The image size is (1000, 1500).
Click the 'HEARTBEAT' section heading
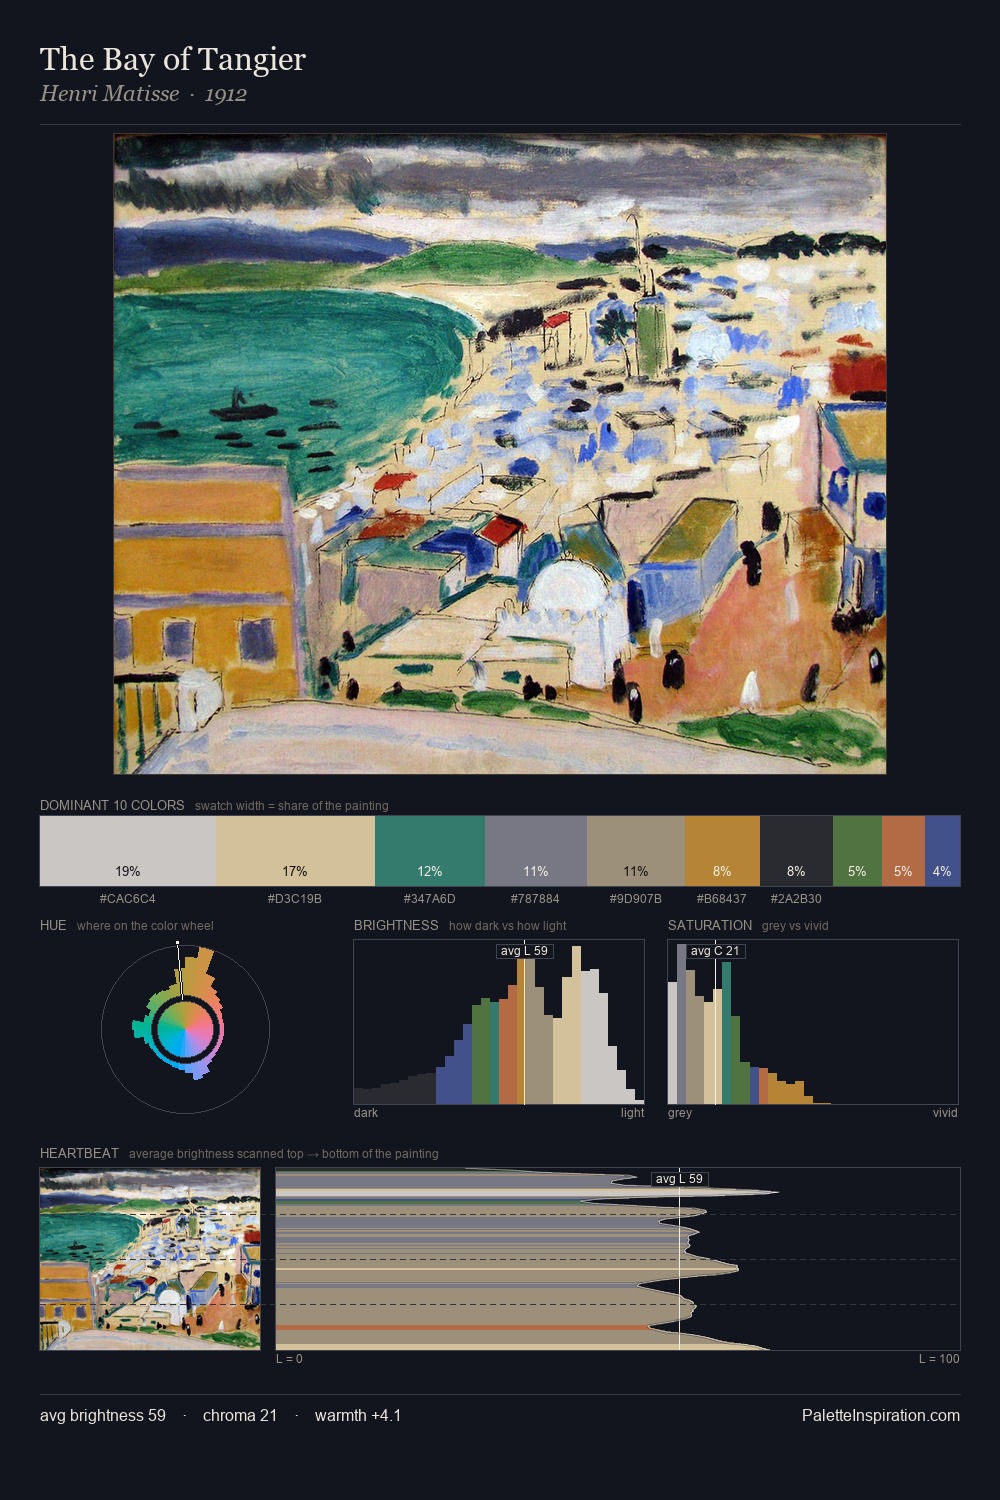tap(79, 1153)
